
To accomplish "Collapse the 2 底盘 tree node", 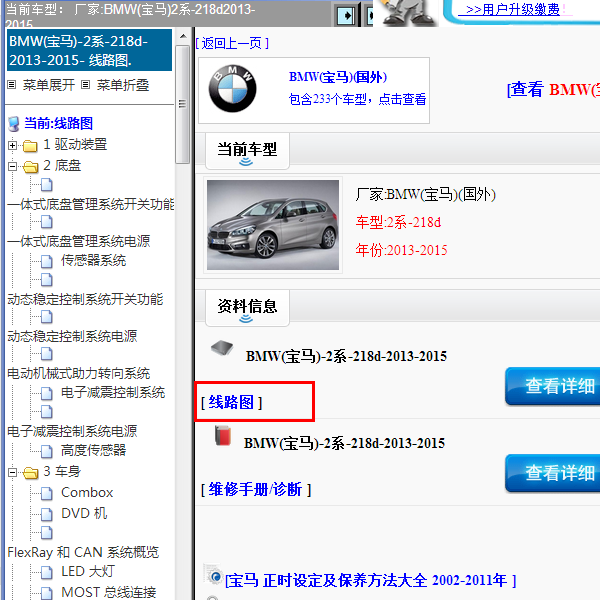I will pyautogui.click(x=12, y=166).
